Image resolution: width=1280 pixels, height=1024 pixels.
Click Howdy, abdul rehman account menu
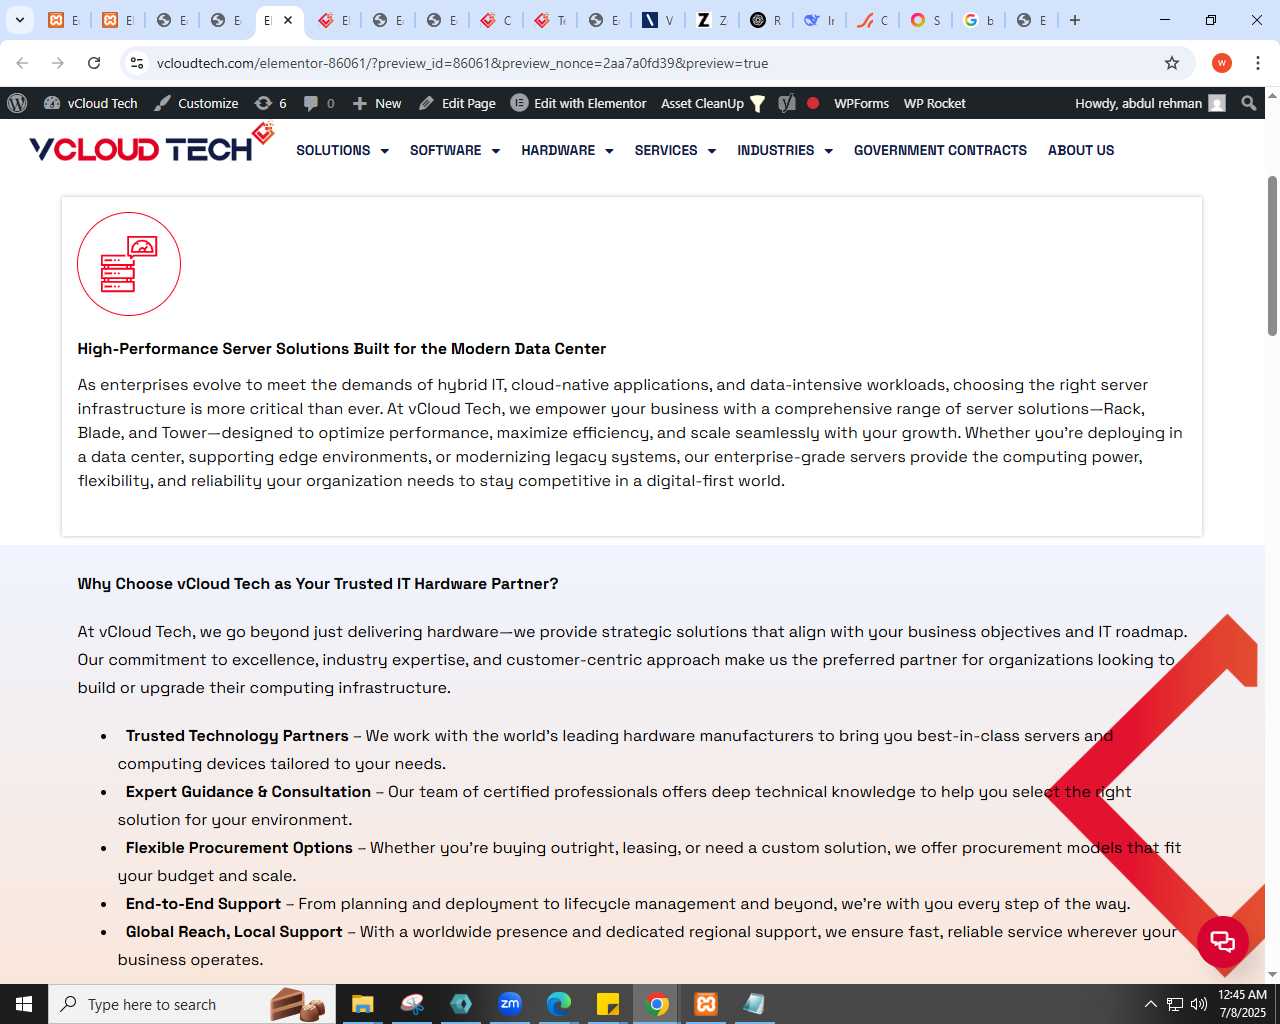pyautogui.click(x=1150, y=103)
